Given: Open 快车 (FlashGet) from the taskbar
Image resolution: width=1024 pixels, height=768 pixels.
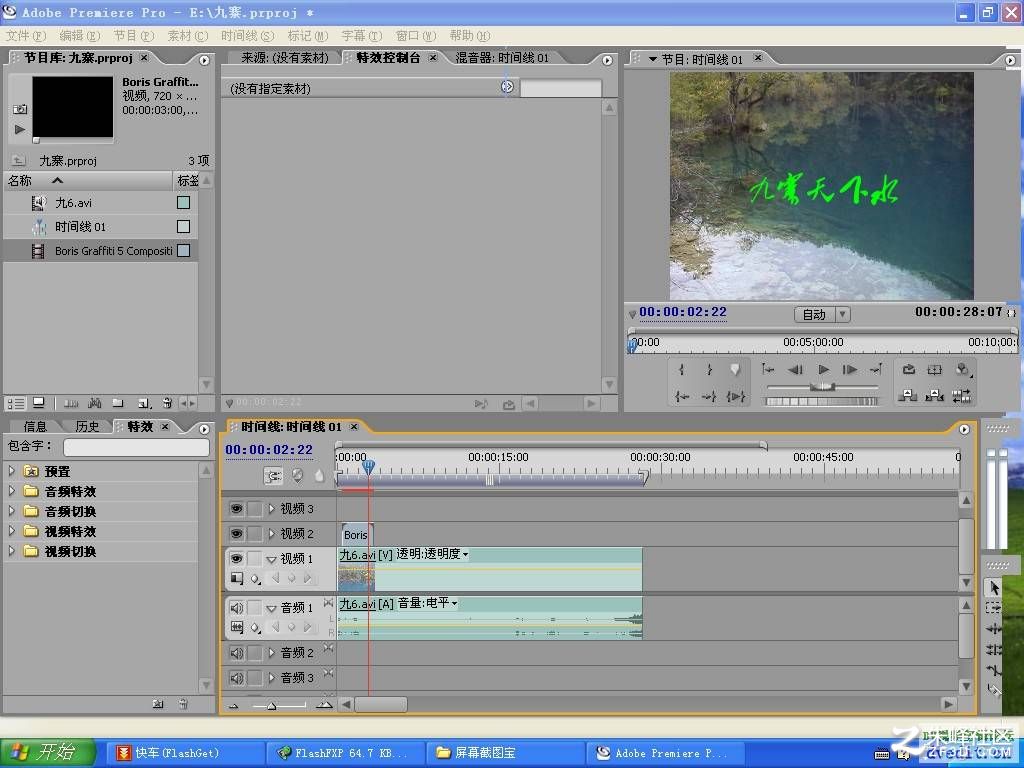Looking at the screenshot, I should coord(185,753).
